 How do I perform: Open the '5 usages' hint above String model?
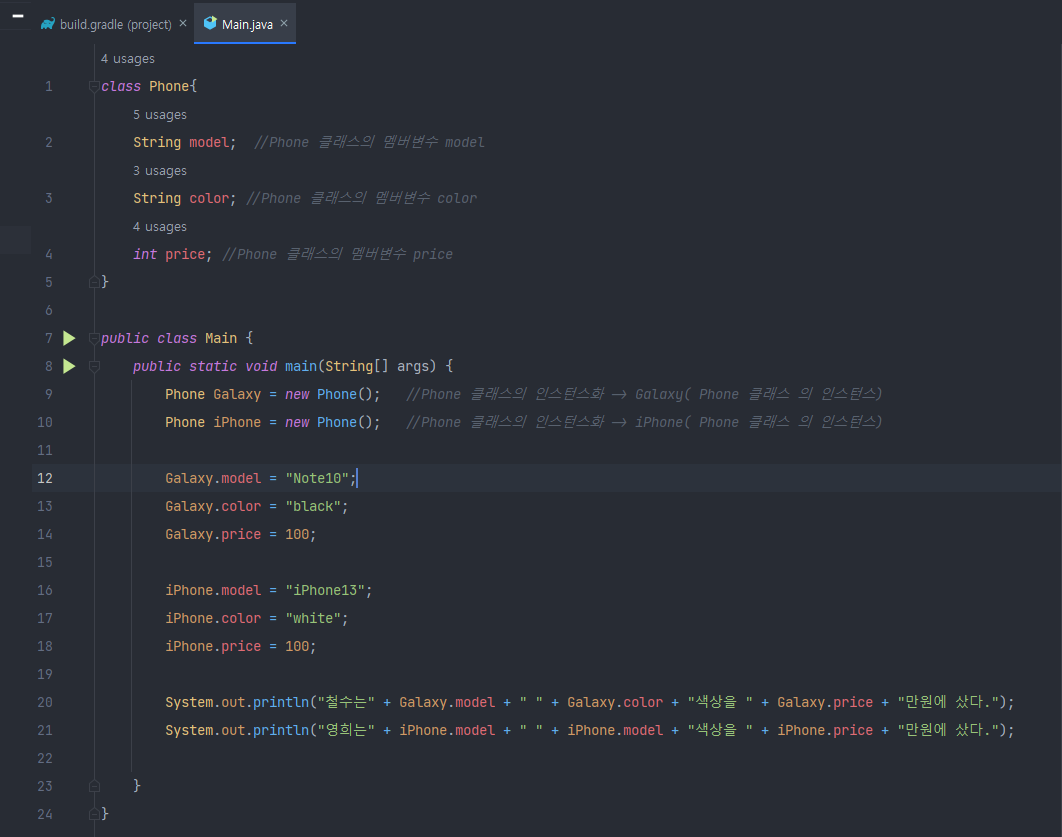(160, 115)
